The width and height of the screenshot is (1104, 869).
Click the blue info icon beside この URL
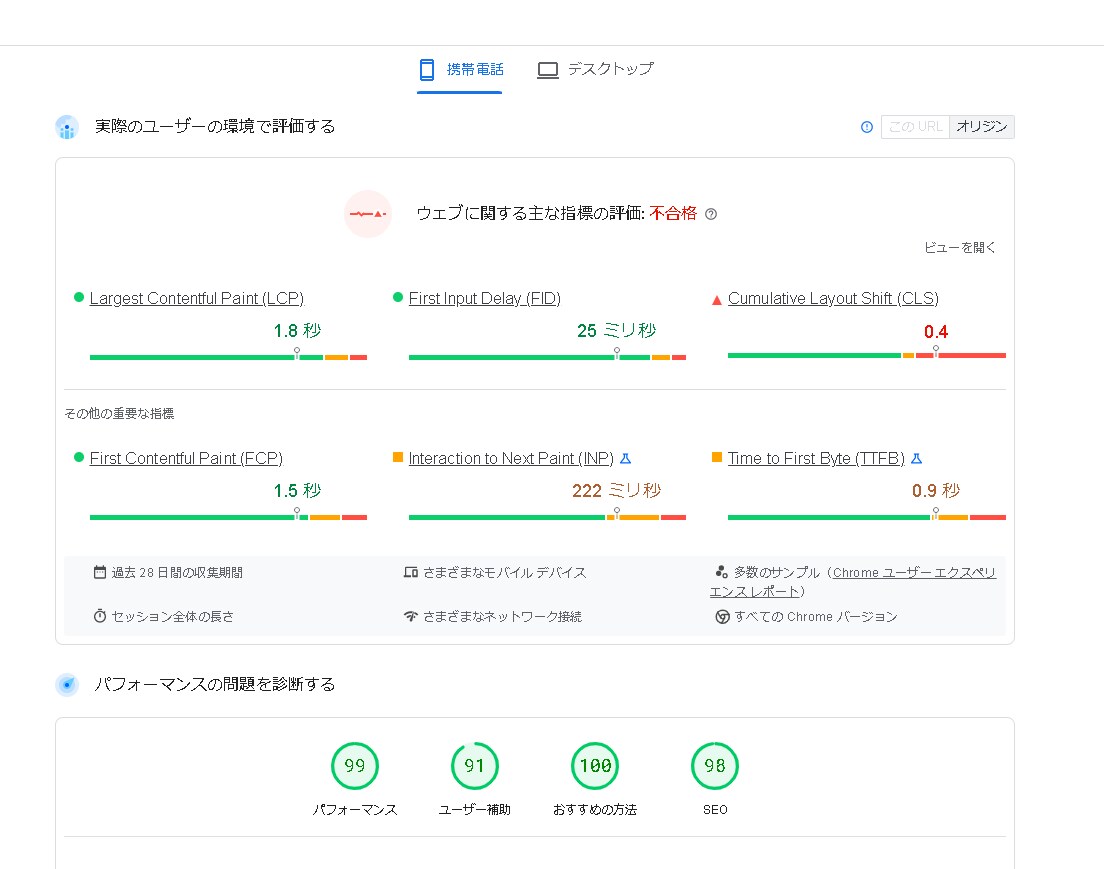pyautogui.click(x=867, y=127)
